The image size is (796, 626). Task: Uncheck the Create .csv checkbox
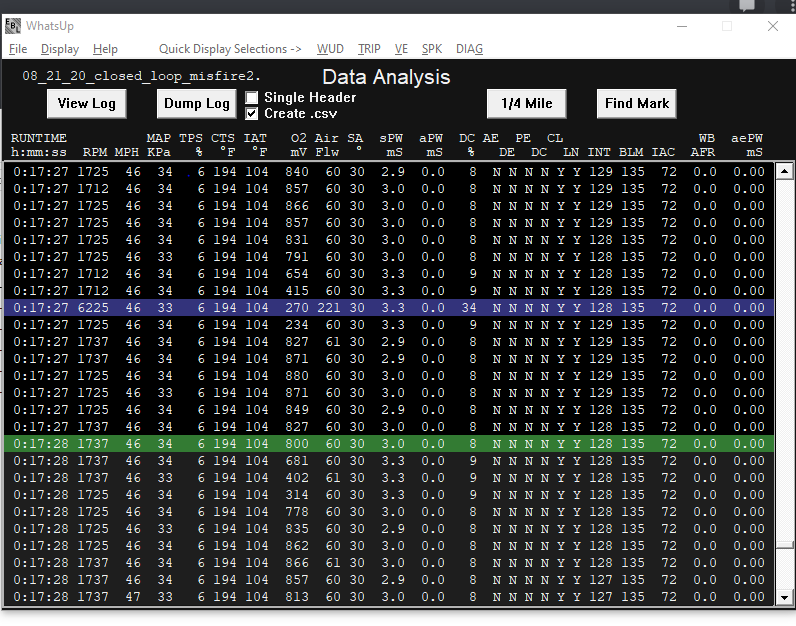point(252,114)
